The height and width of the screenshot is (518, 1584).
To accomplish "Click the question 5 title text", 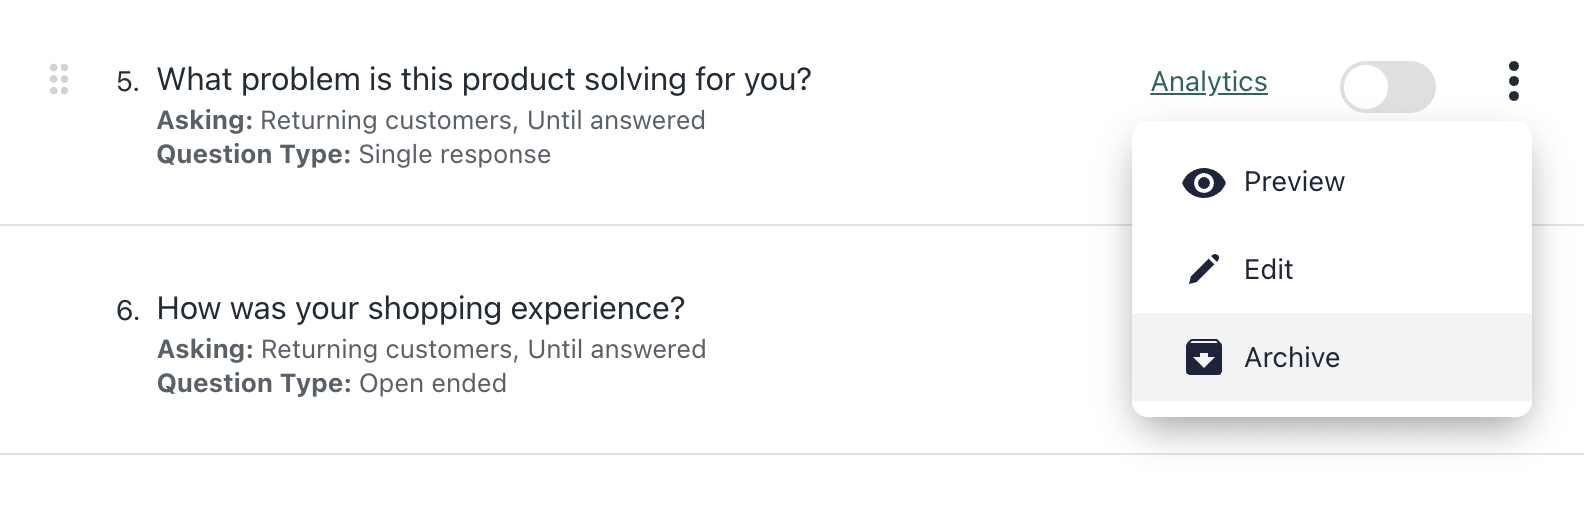I will tap(483, 79).
